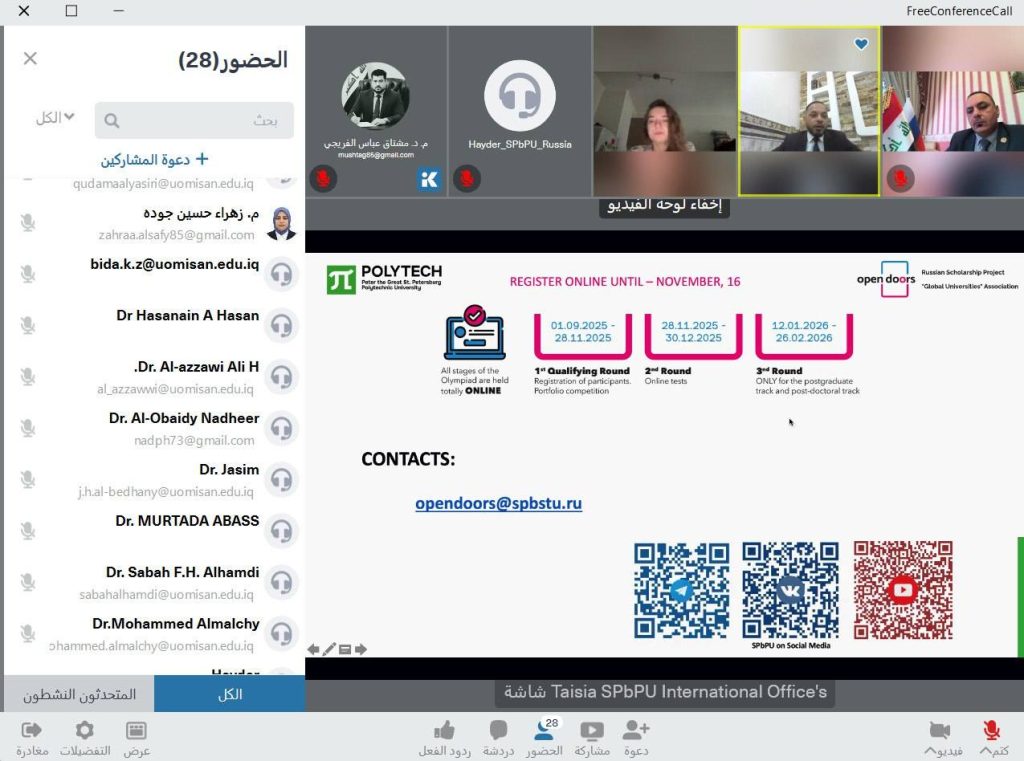Toggle the camera video (فيديو) button

[x=940, y=731]
